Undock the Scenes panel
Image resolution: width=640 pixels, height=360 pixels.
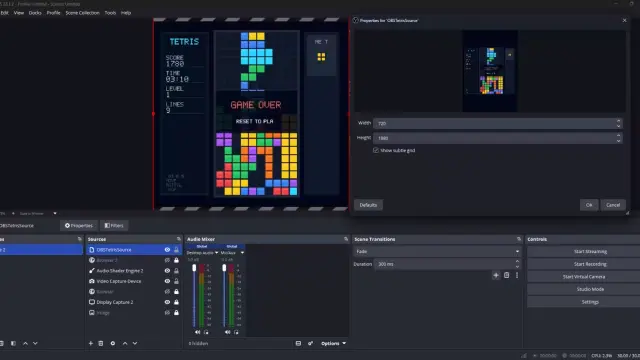(80, 239)
